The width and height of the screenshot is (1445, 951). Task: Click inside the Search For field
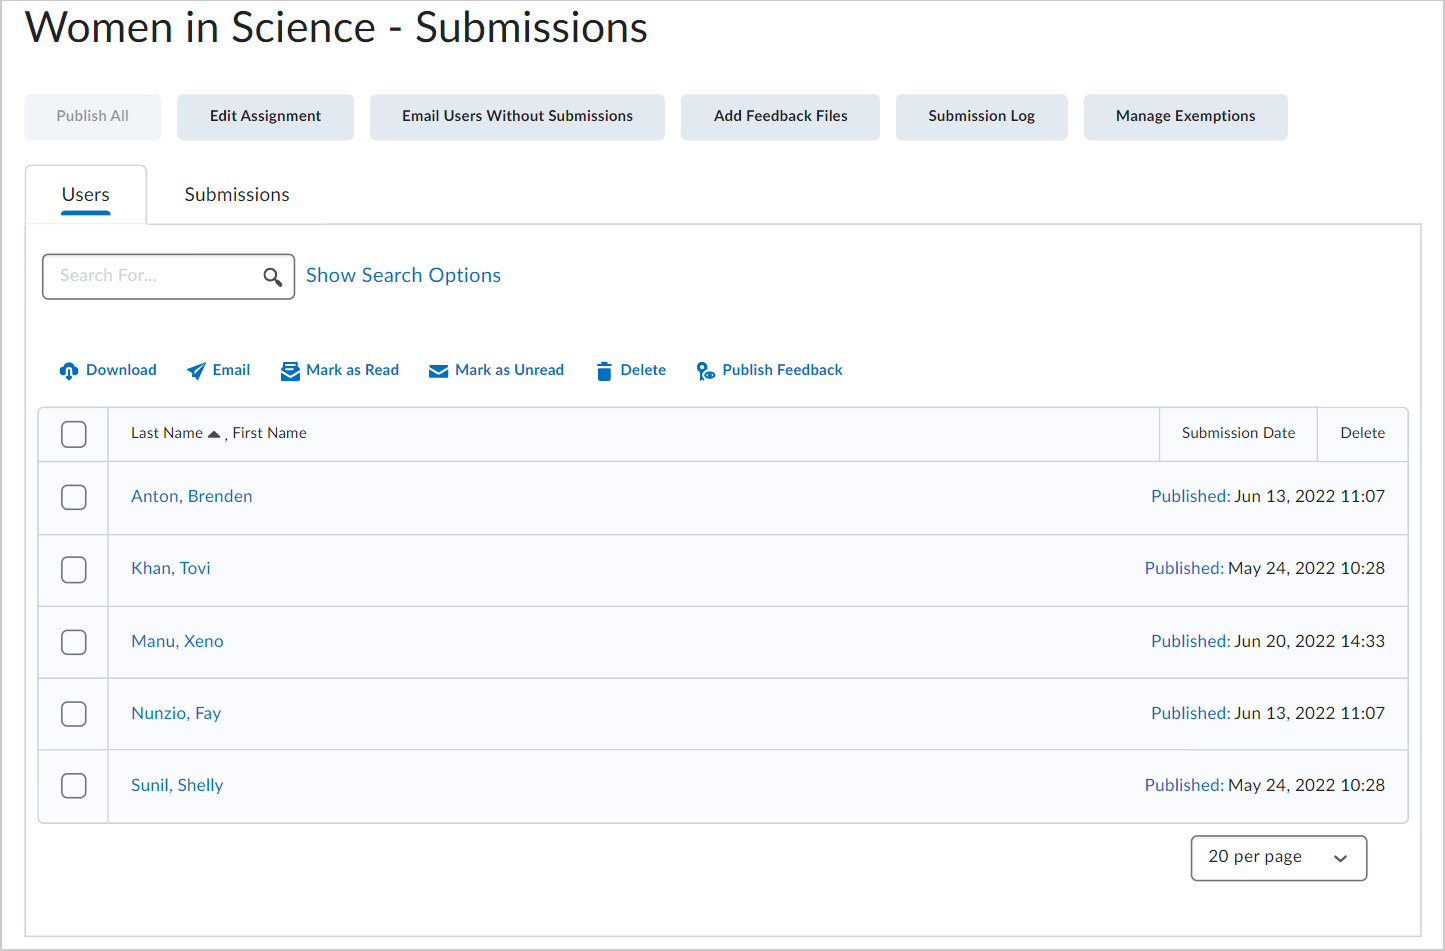[x=150, y=276]
